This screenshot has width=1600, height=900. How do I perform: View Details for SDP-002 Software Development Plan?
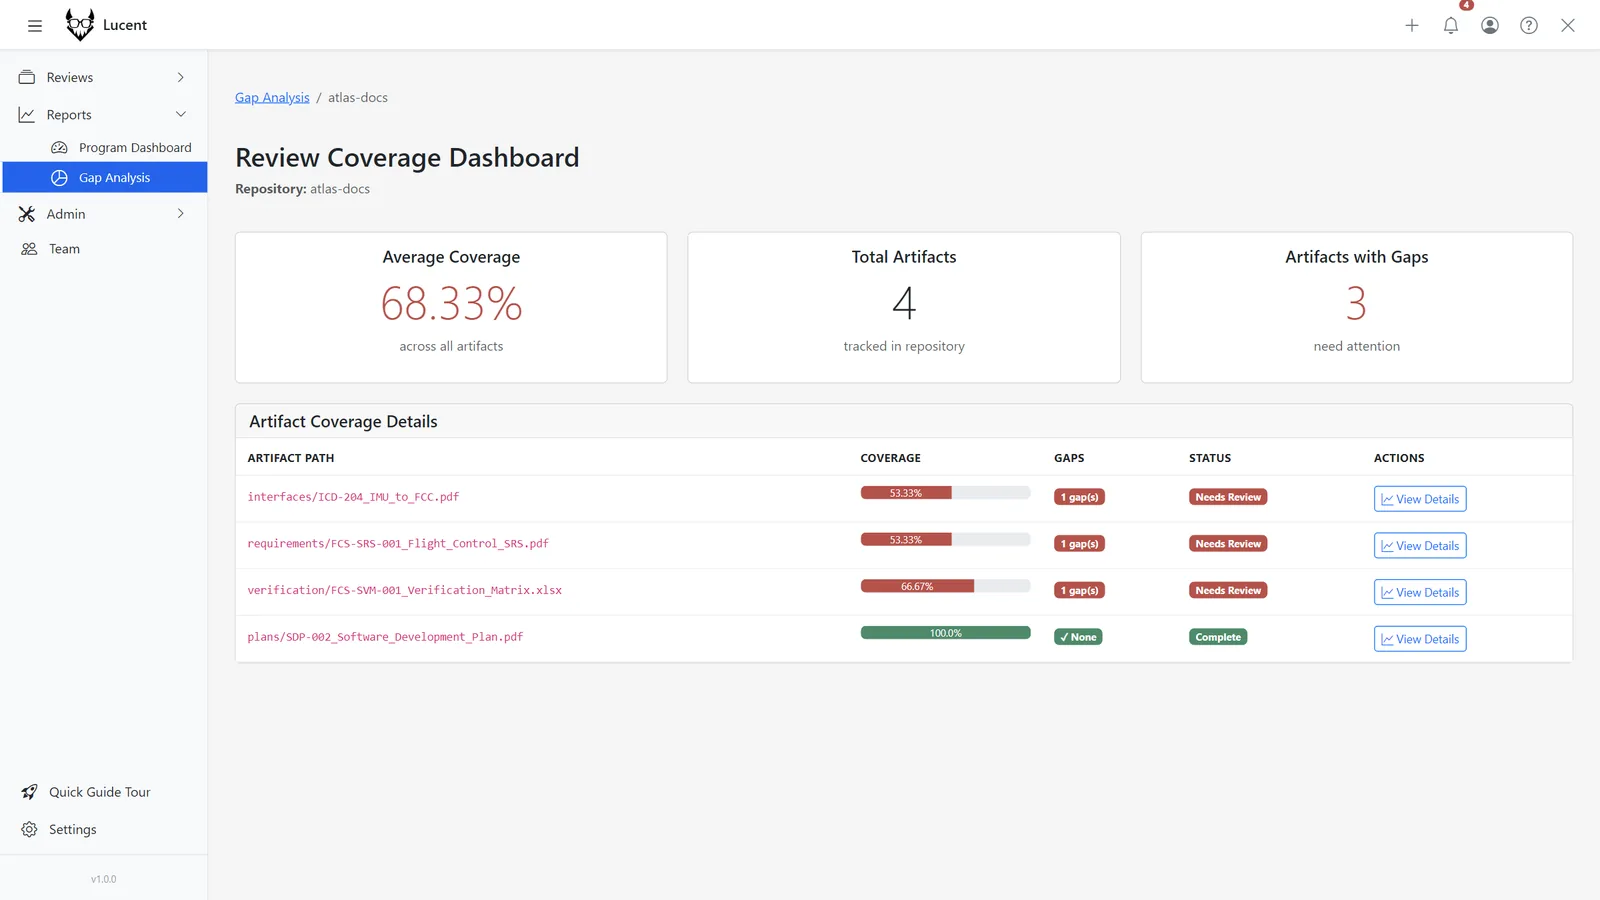1420,639
